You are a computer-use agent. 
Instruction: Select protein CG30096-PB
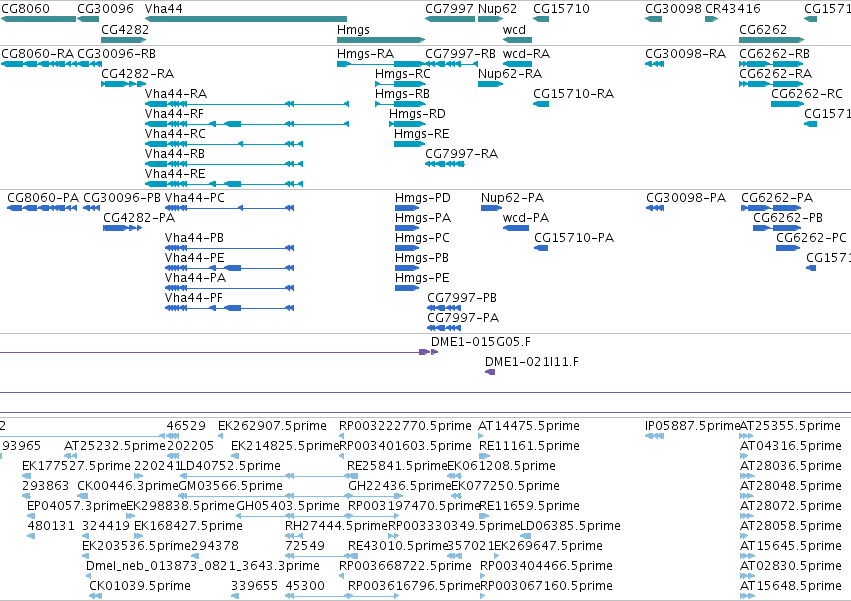coord(122,198)
